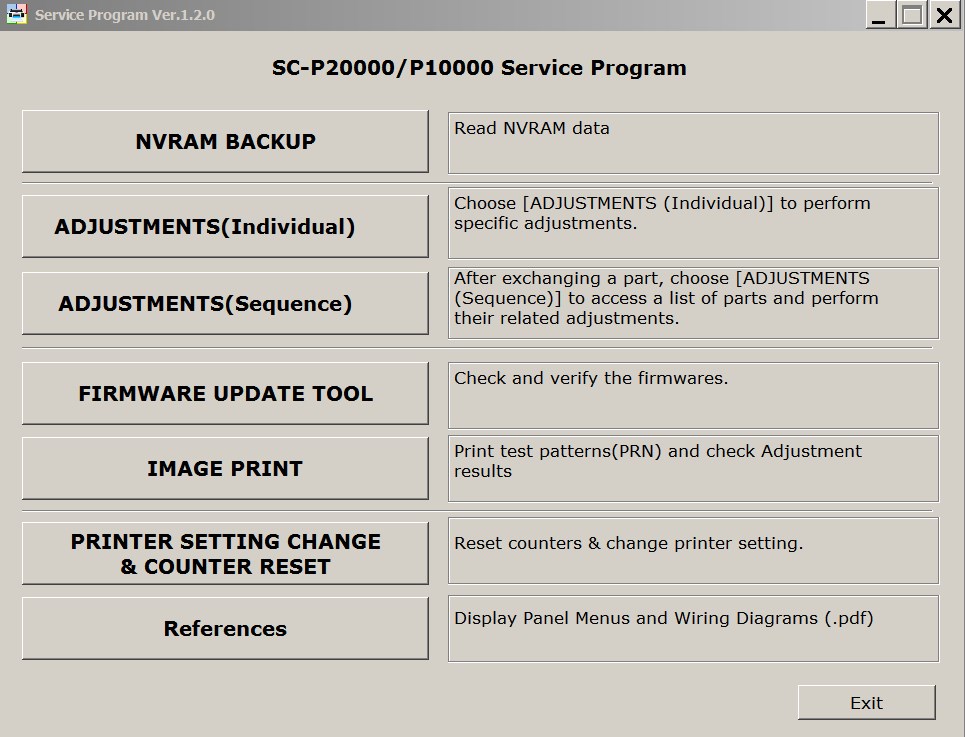
Task: Click the ADJUSTMENTS (Sequence) description text box
Action: pyautogui.click(x=694, y=303)
